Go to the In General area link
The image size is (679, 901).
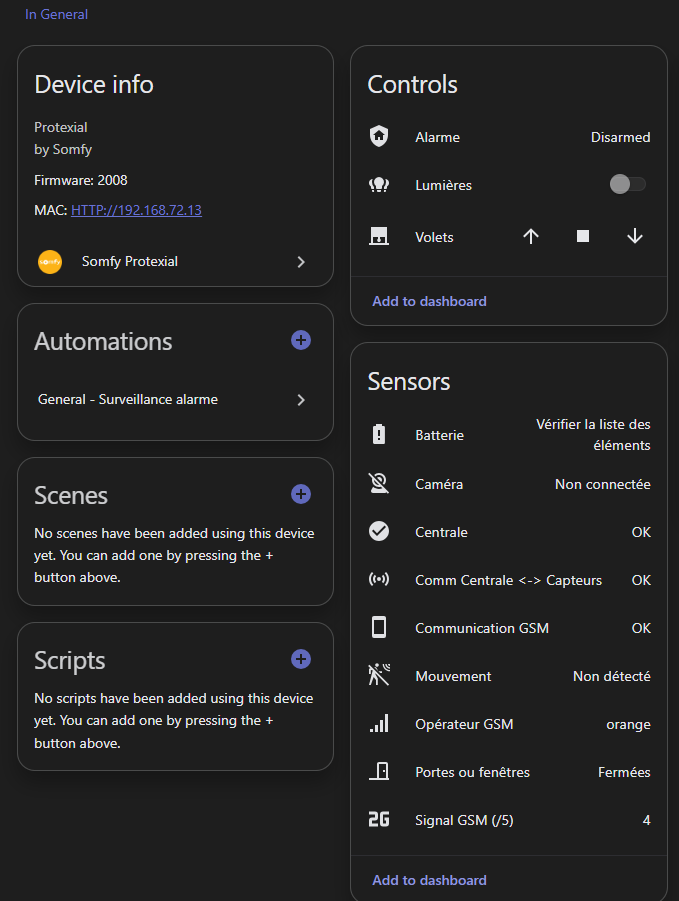[56, 15]
